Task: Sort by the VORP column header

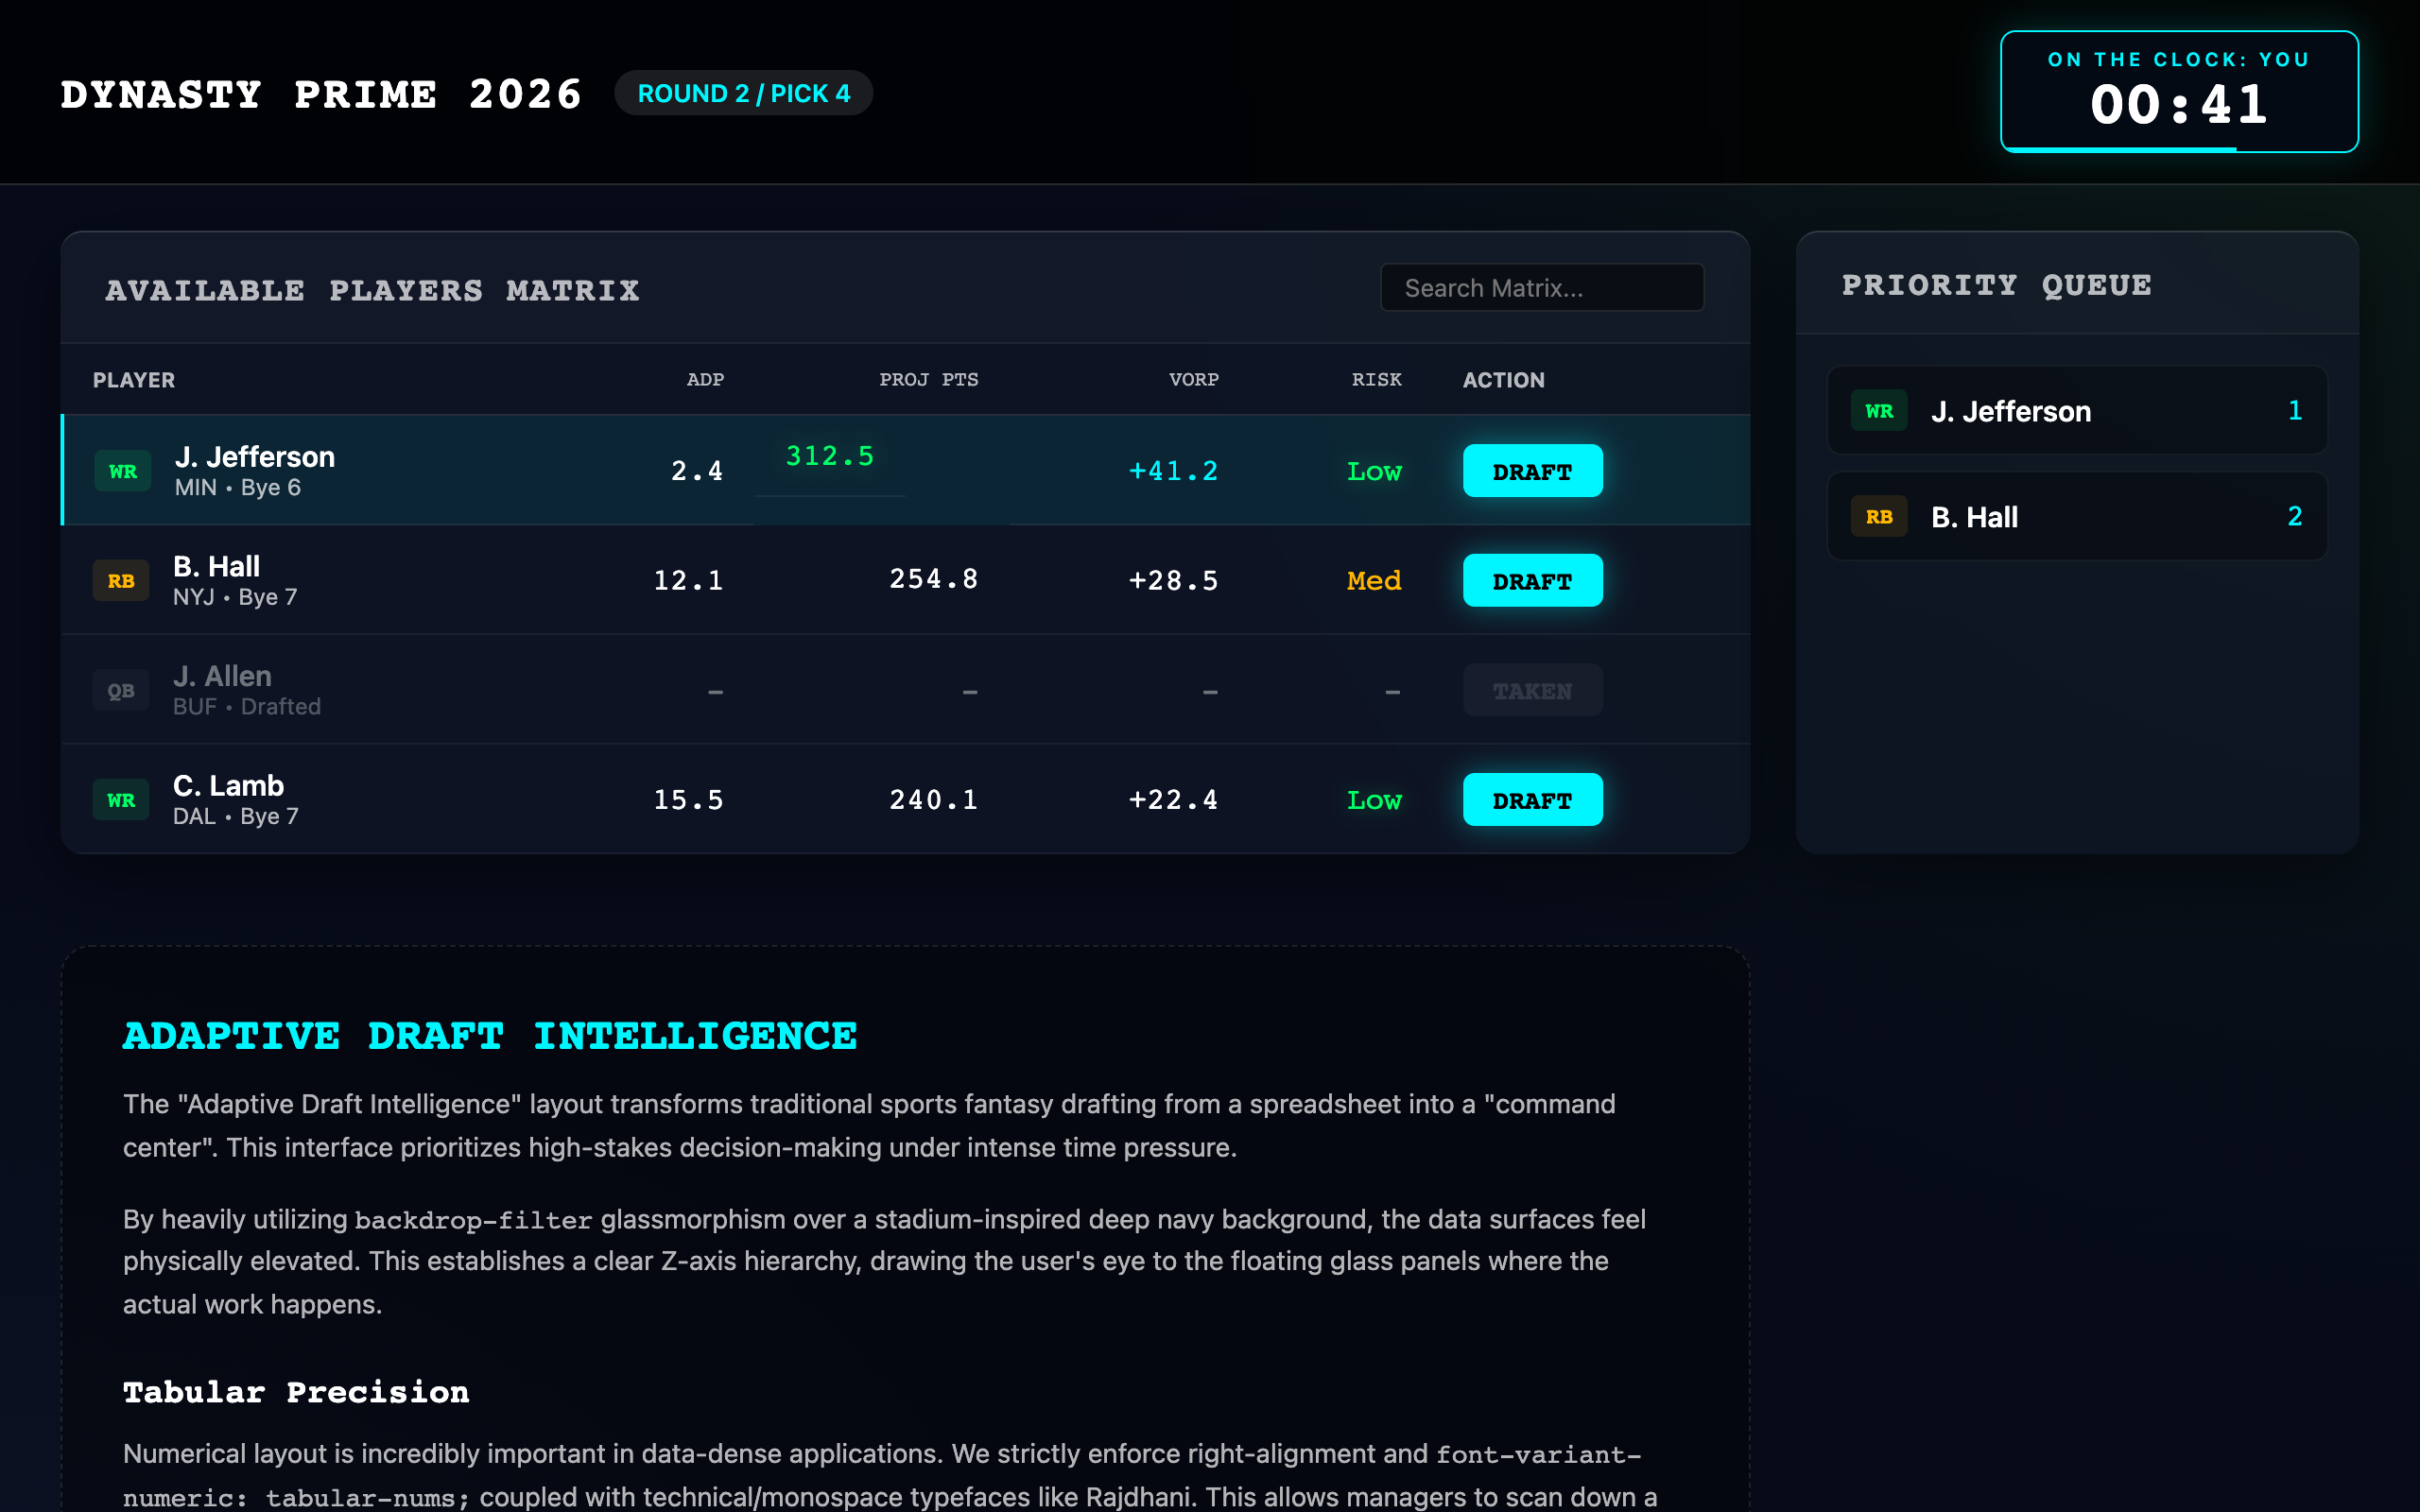Action: coord(1193,380)
